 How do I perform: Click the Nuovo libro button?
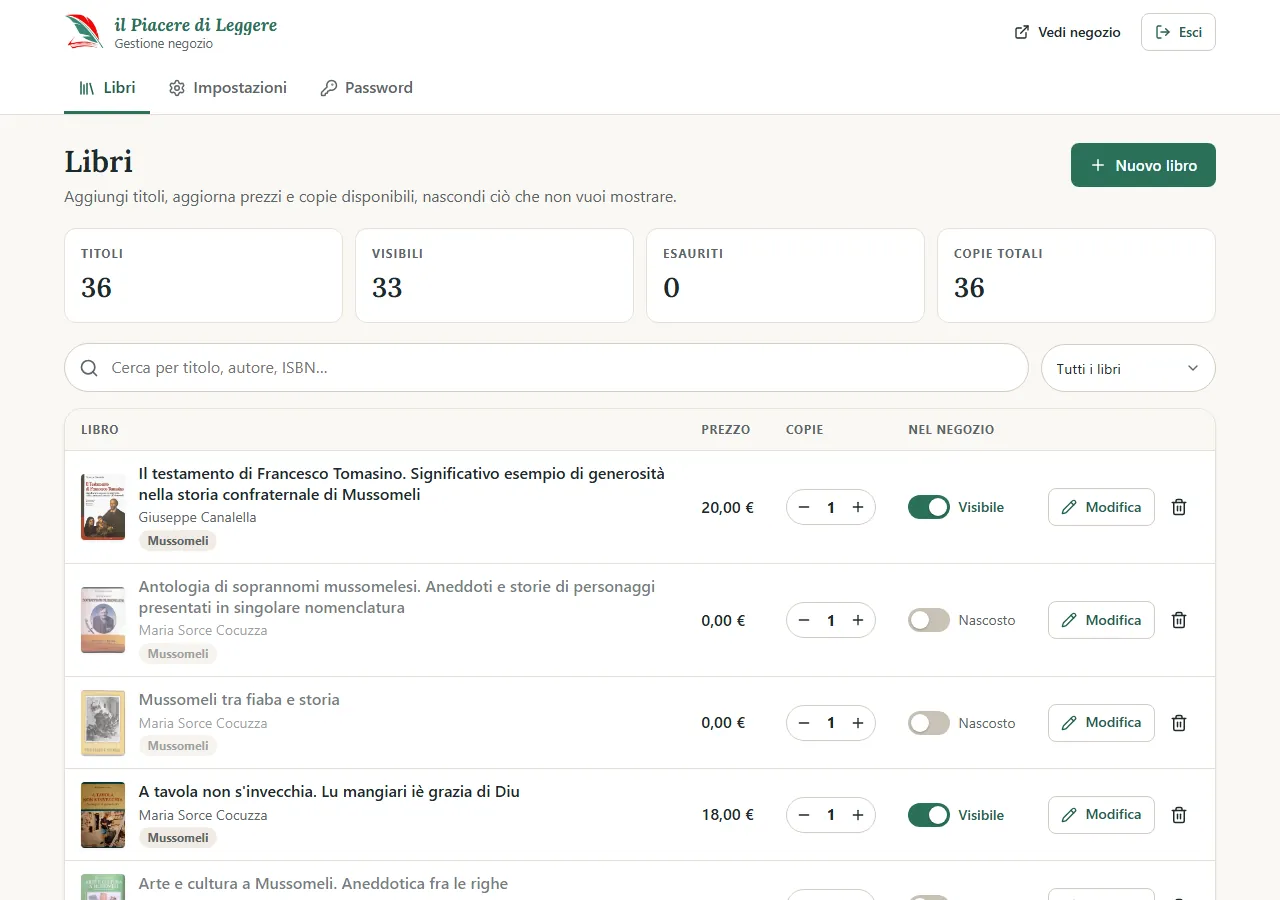click(1143, 165)
